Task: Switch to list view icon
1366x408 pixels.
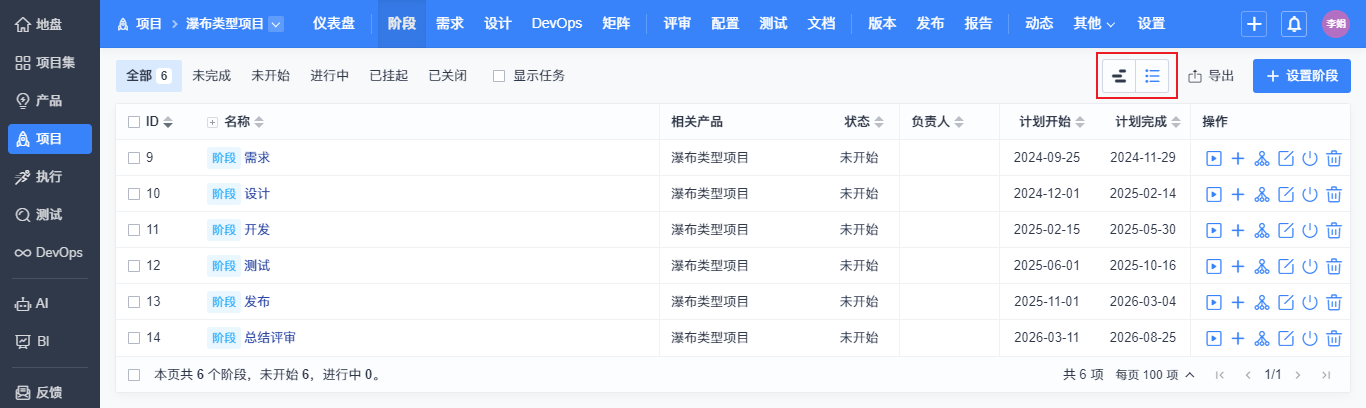Action: [1153, 76]
